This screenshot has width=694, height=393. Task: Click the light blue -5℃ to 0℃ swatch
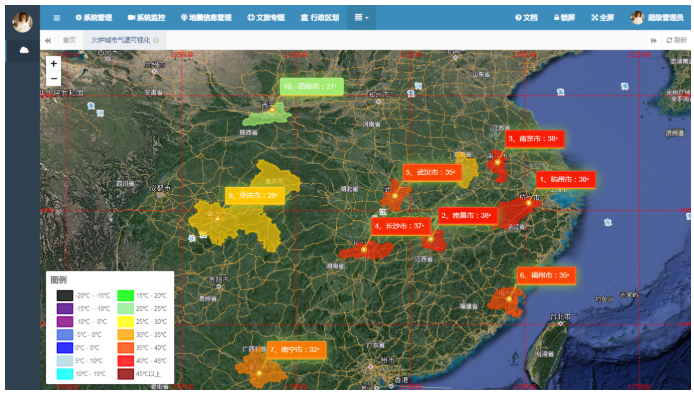coord(65,335)
